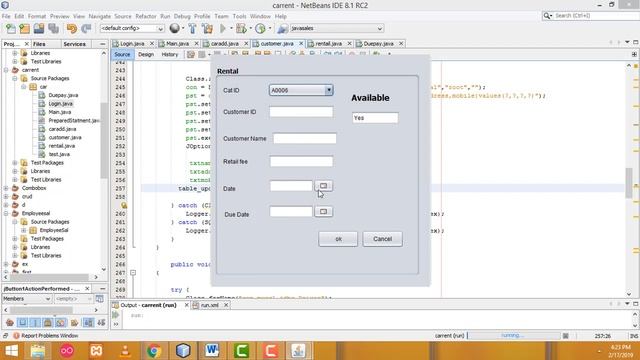Switch to the rental.java tab

tap(328, 43)
